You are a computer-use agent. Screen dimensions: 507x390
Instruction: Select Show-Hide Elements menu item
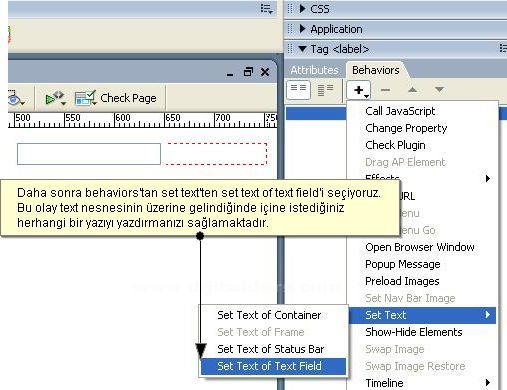[x=414, y=332]
